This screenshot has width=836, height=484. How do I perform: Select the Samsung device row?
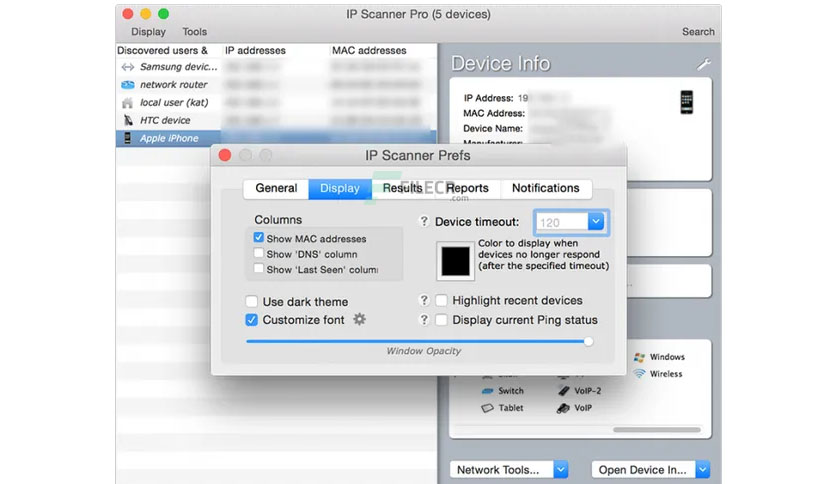coord(276,67)
